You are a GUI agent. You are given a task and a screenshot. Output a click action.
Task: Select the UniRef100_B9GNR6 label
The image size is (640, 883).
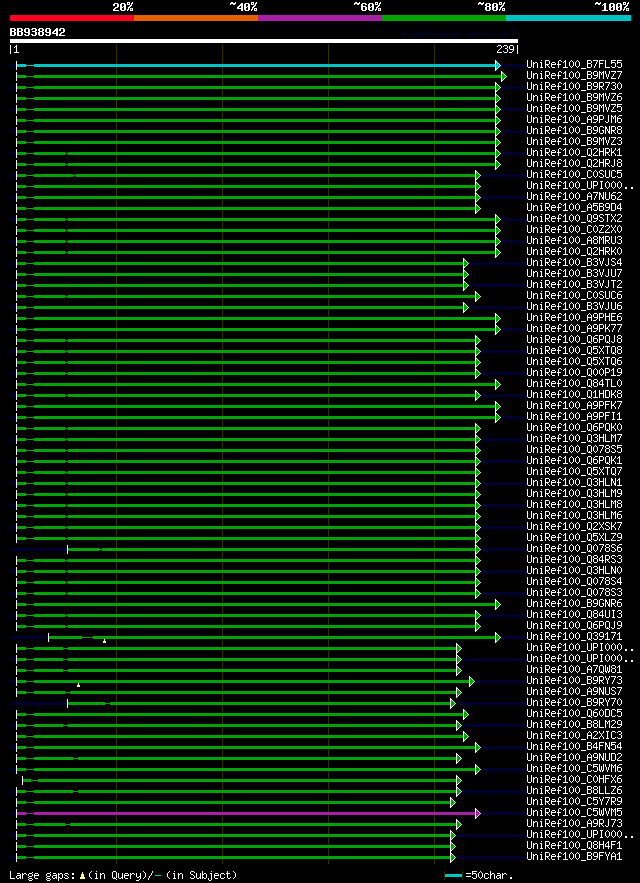tap(574, 603)
